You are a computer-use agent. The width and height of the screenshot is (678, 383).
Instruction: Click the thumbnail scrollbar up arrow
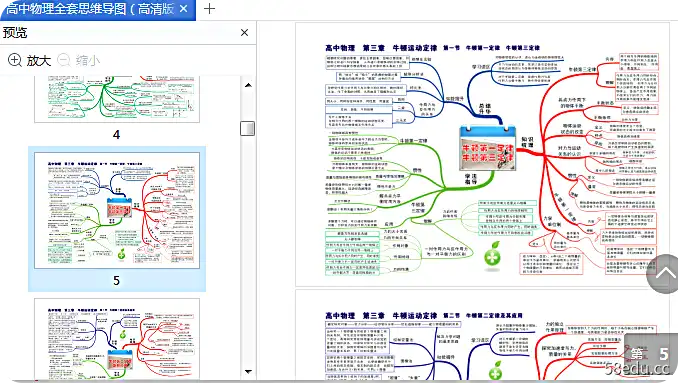click(248, 85)
